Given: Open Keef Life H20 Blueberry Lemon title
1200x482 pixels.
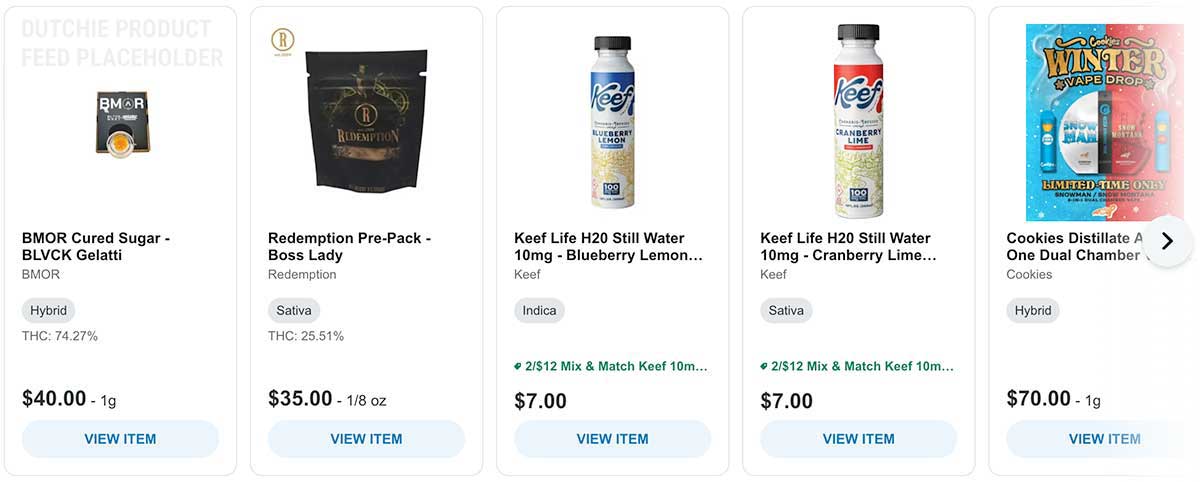Looking at the screenshot, I should point(608,247).
